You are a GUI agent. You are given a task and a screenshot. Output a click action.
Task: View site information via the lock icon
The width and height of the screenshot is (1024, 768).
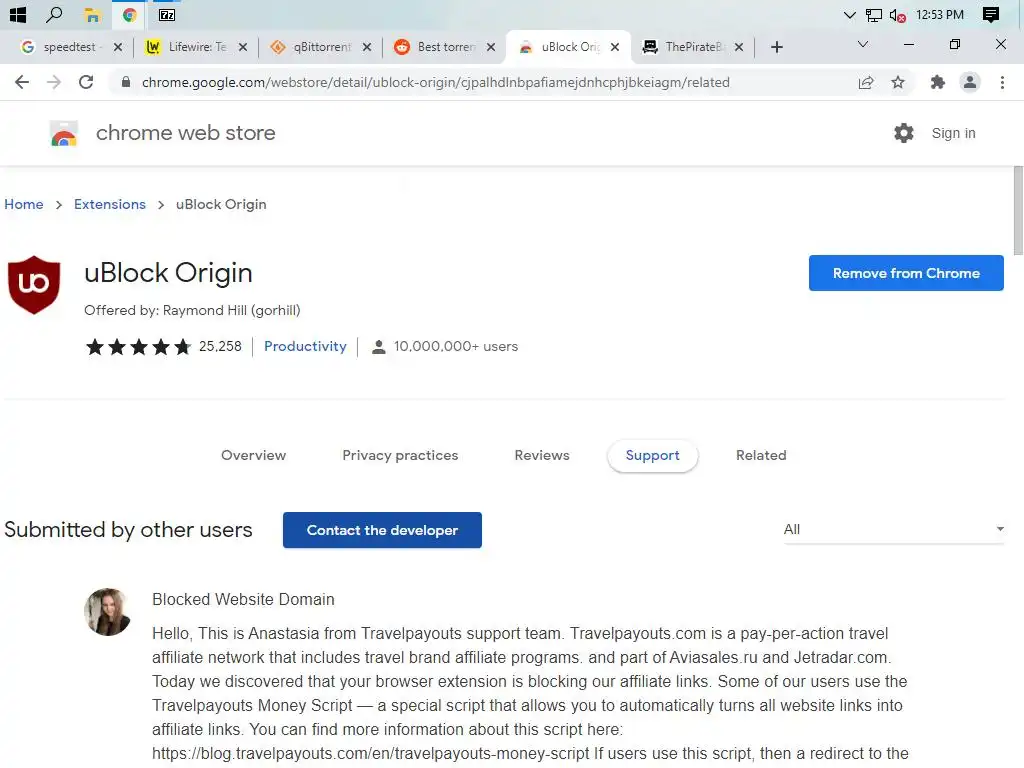tap(126, 82)
